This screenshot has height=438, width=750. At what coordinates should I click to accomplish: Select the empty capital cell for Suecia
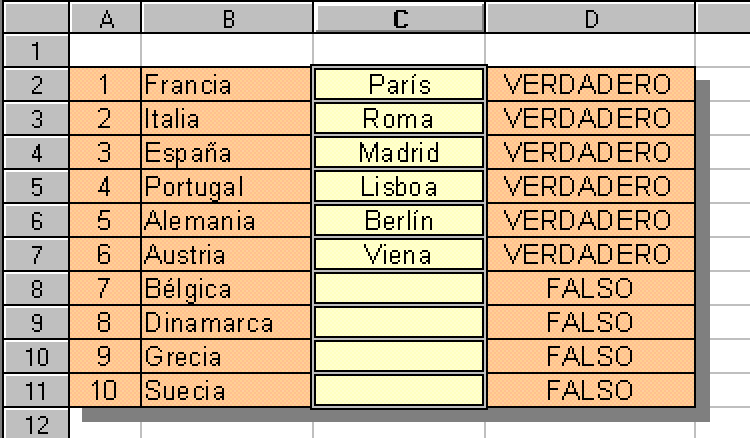tap(399, 390)
